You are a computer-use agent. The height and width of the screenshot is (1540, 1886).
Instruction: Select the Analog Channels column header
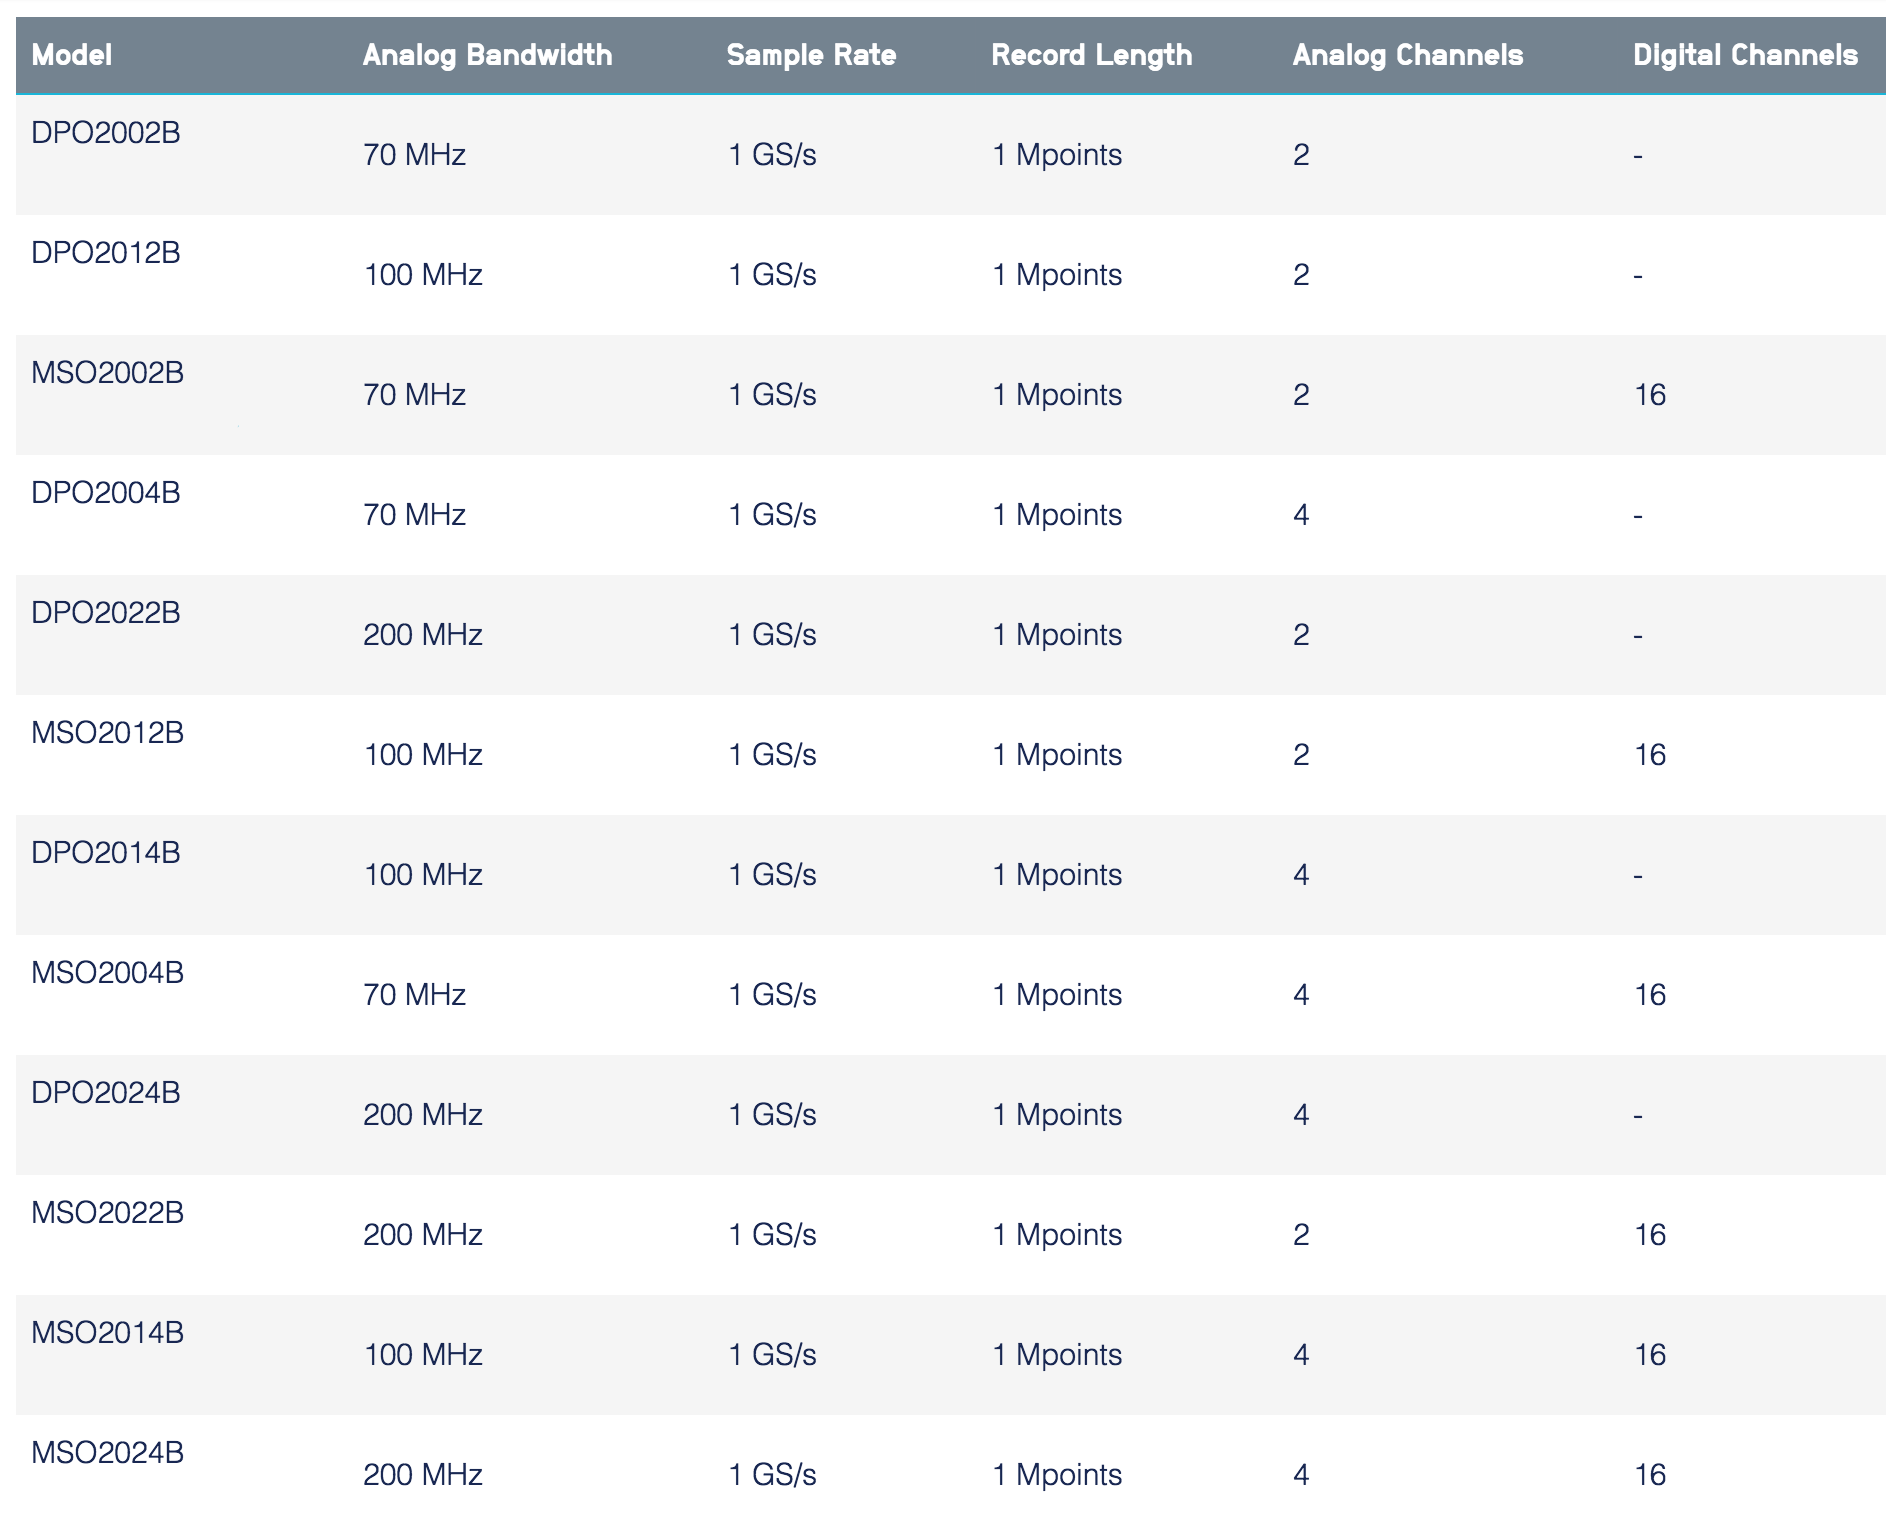click(1407, 55)
